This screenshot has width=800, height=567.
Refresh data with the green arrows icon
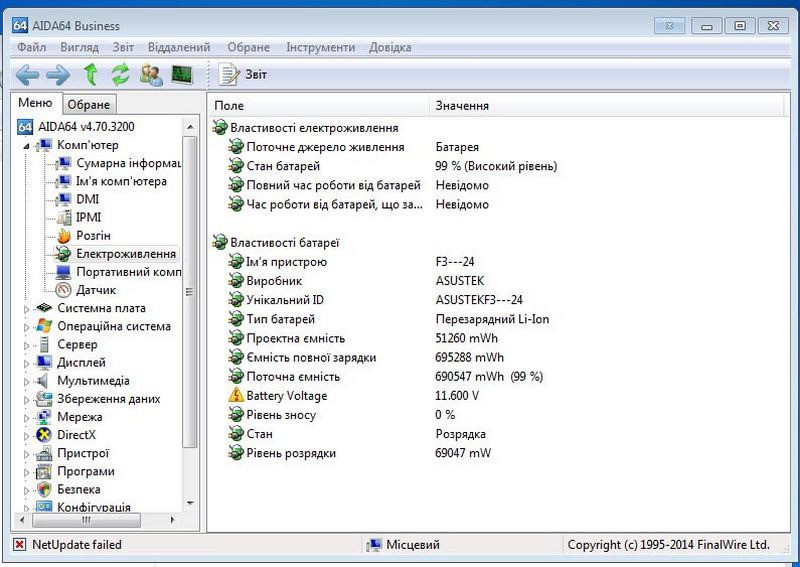pyautogui.click(x=121, y=75)
